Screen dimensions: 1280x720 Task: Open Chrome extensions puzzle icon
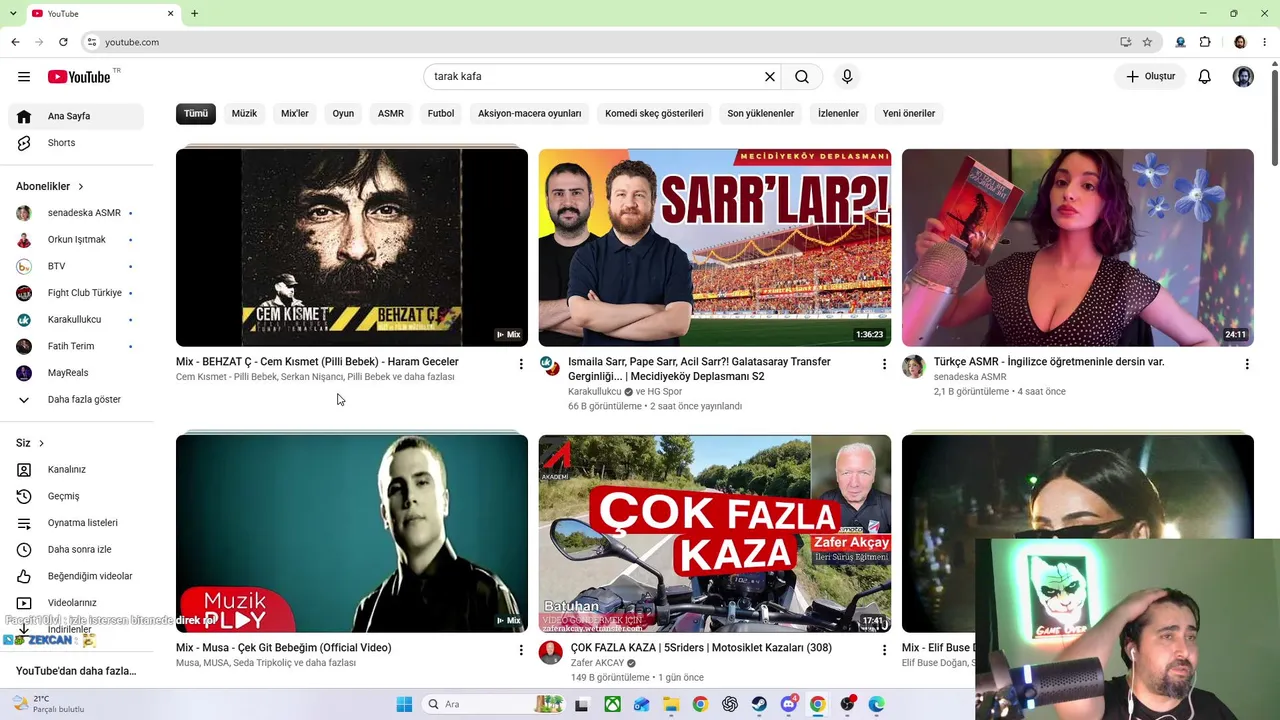1205,42
